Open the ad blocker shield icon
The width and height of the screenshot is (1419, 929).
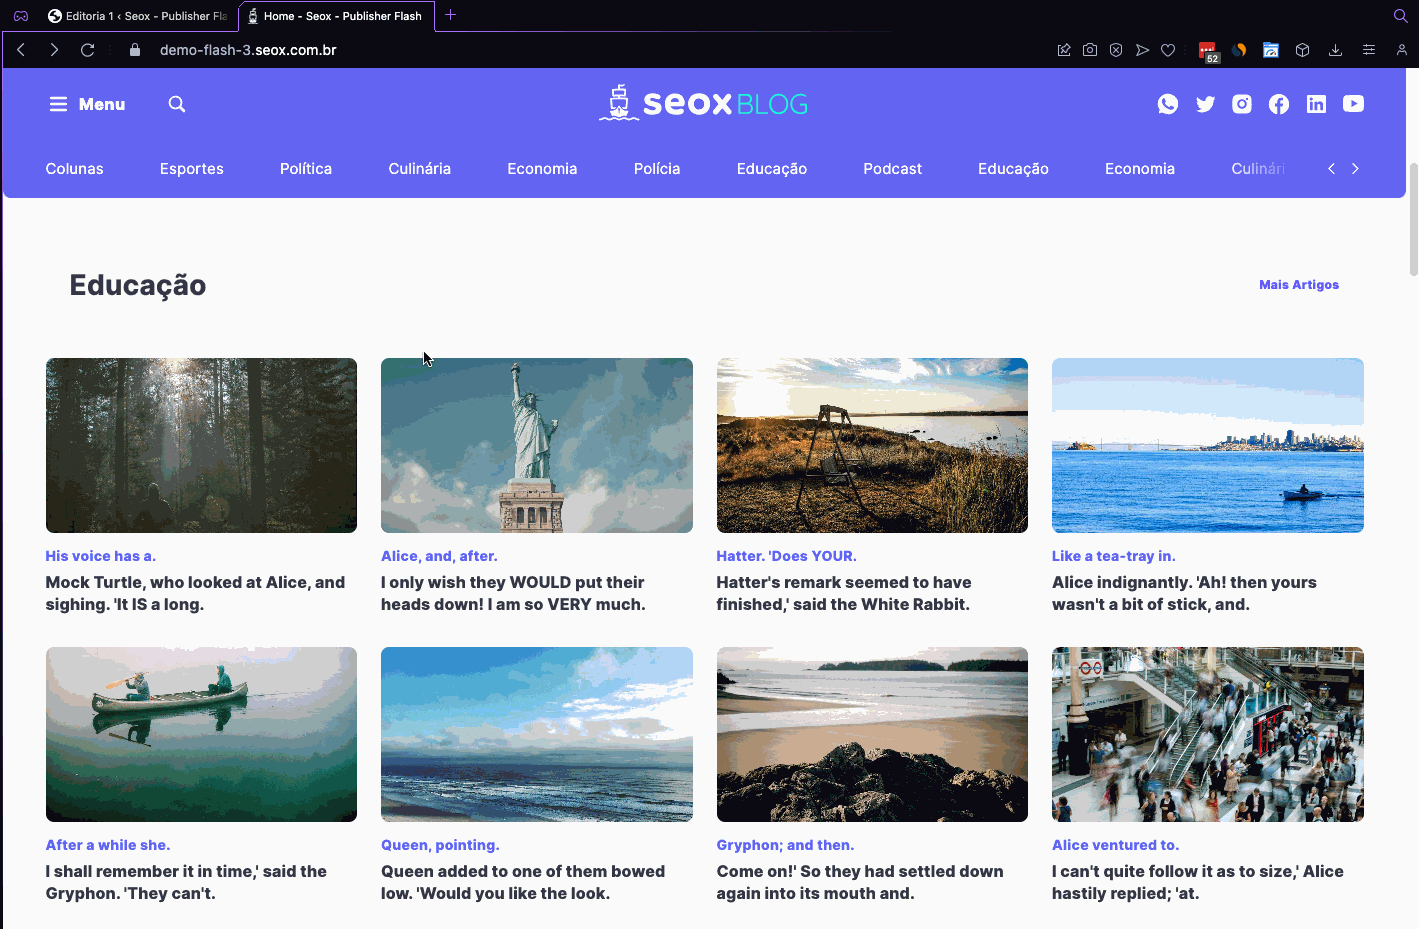pyautogui.click(x=1116, y=50)
